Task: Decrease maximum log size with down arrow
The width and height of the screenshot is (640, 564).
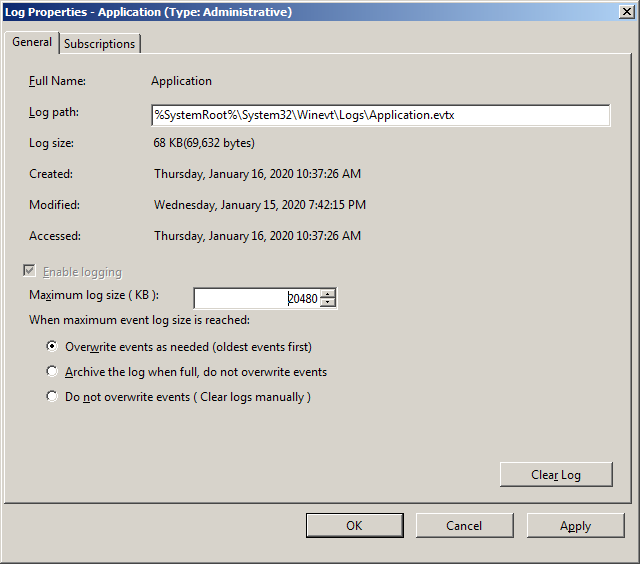Action: 329,303
